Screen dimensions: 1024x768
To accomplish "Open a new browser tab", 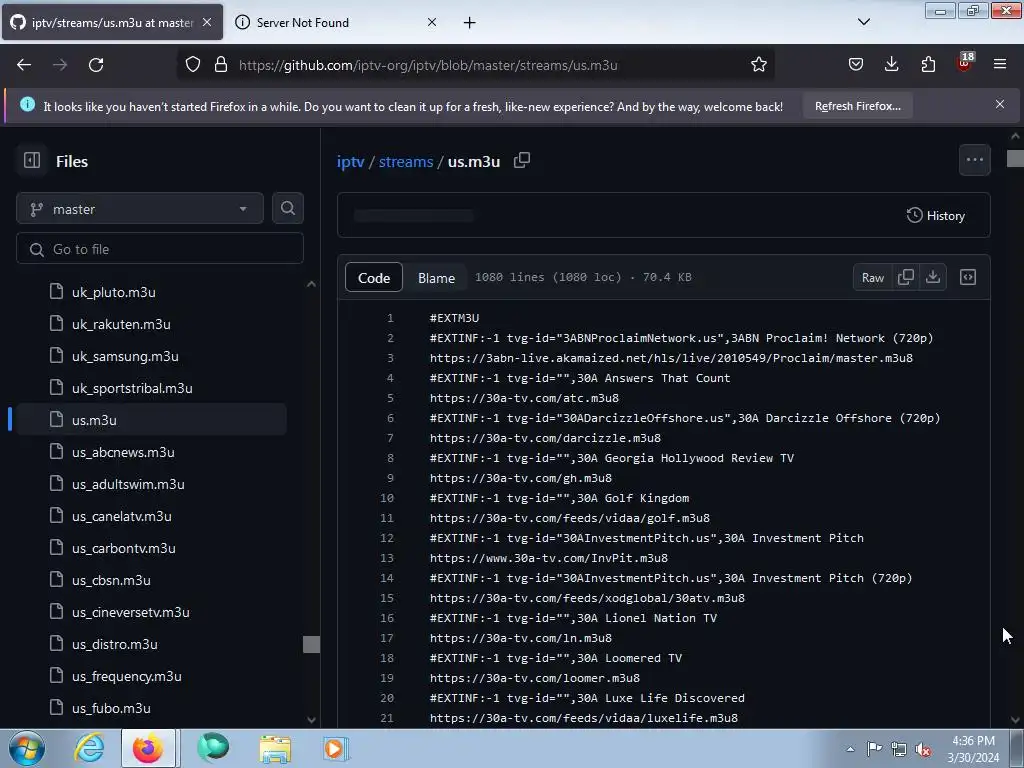I will [x=470, y=23].
